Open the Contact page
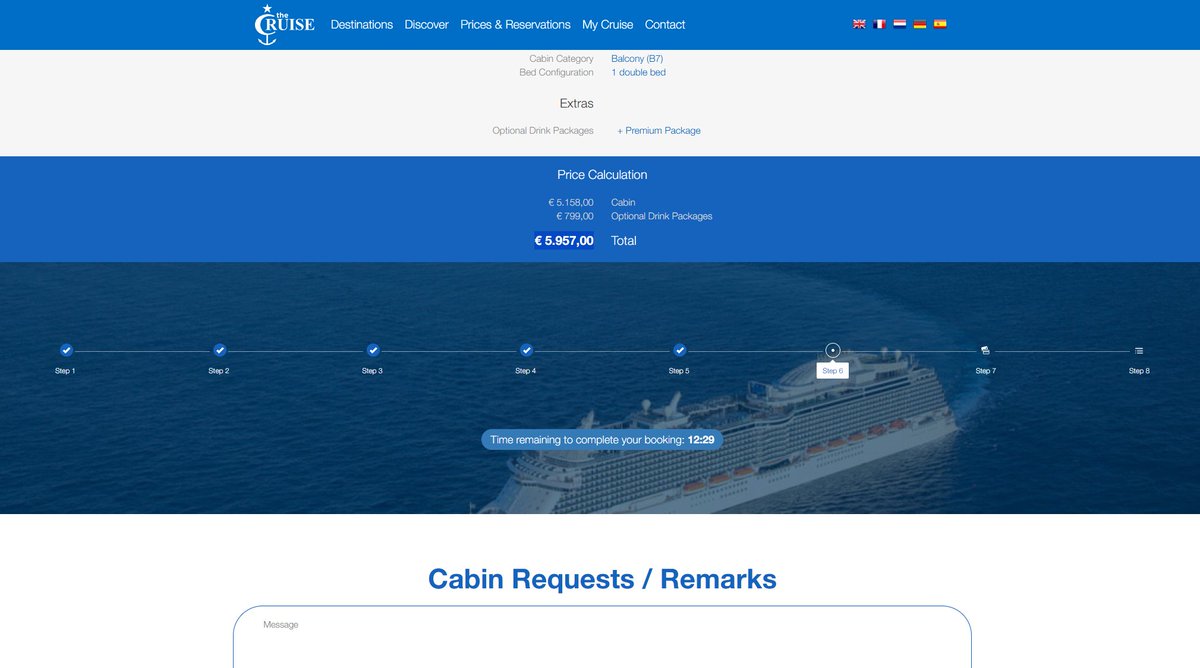 coord(665,25)
